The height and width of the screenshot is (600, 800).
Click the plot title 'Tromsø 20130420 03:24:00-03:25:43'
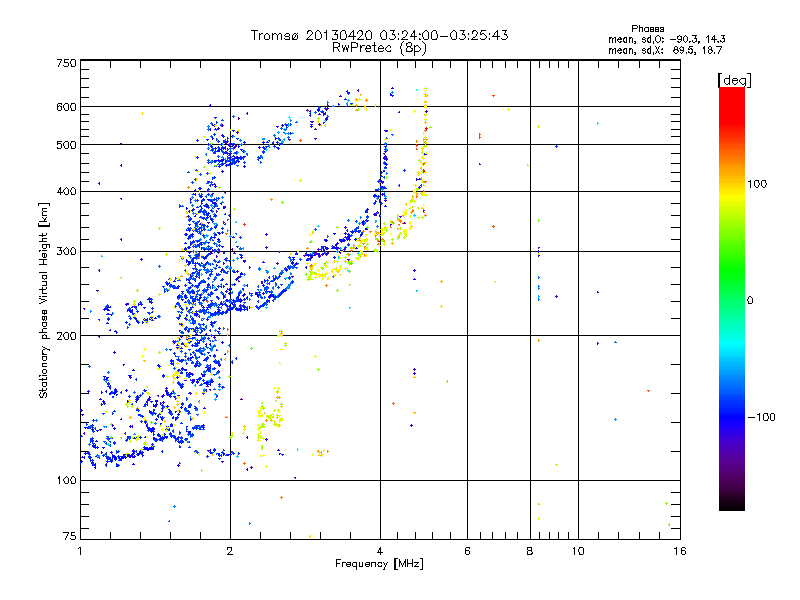point(379,35)
